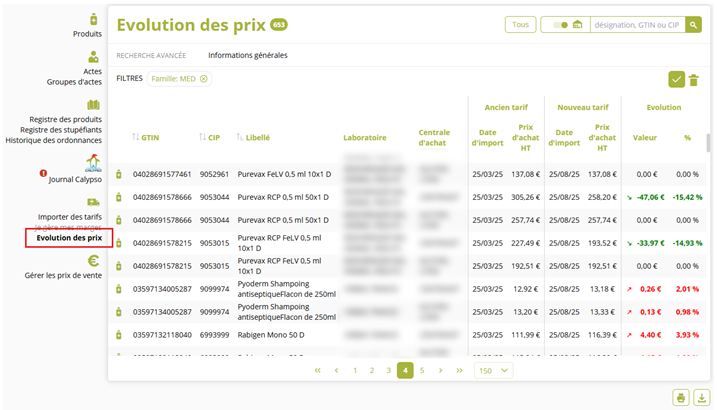Click GTIN 04028691577461 cell

click(162, 174)
